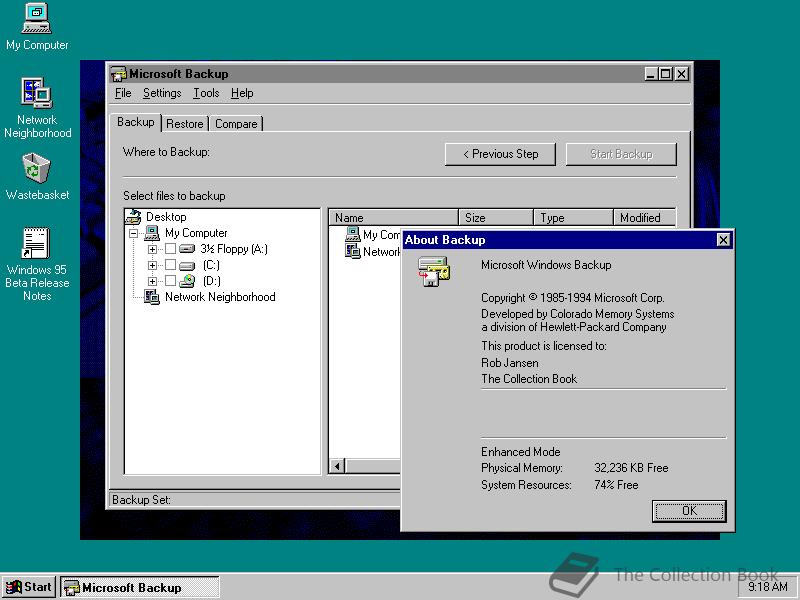
Task: Maximize the Microsoft Backup window
Action: (665, 74)
